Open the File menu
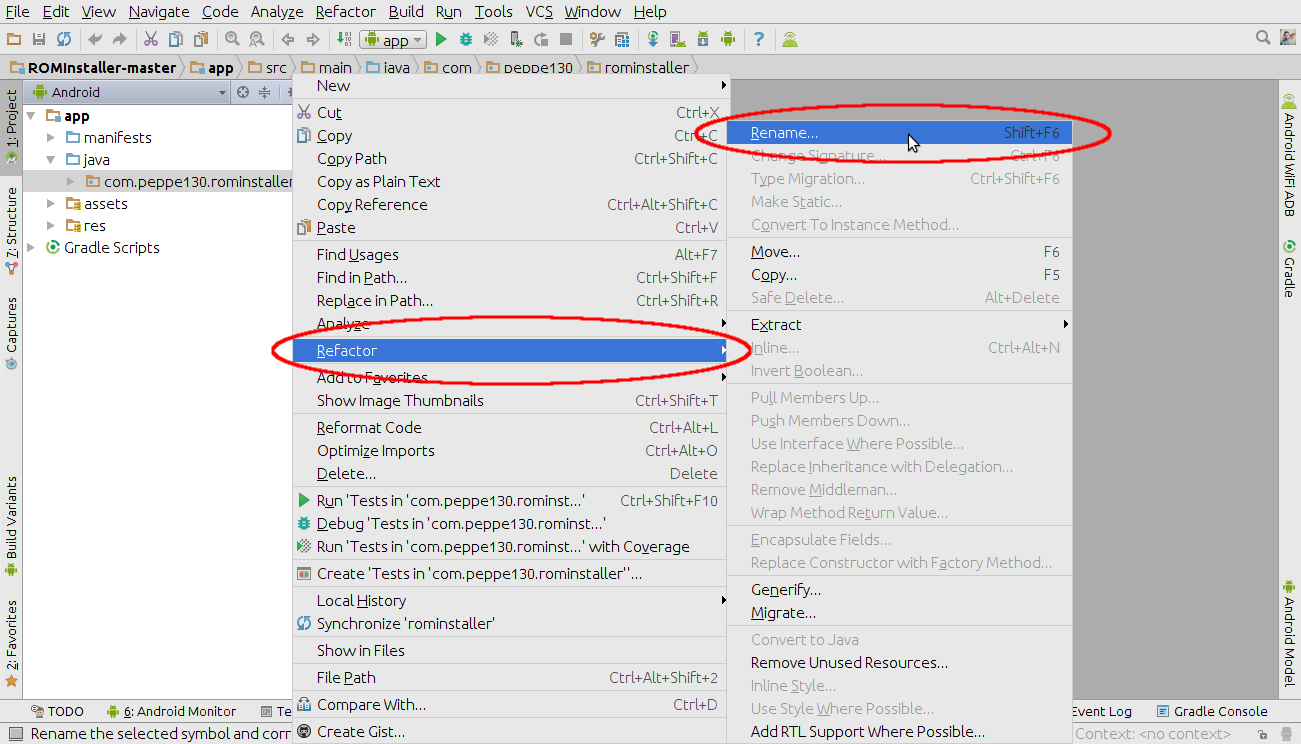Screen dimensions: 1301x744 tap(17, 12)
